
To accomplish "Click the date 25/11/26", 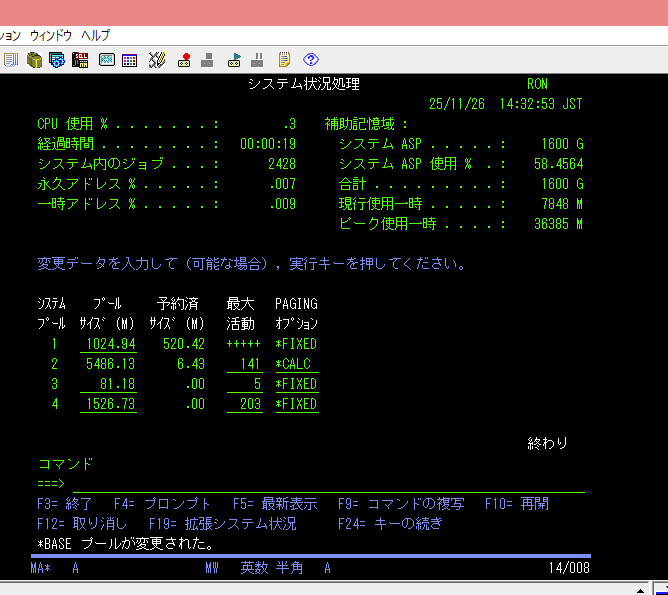I will tap(457, 104).
